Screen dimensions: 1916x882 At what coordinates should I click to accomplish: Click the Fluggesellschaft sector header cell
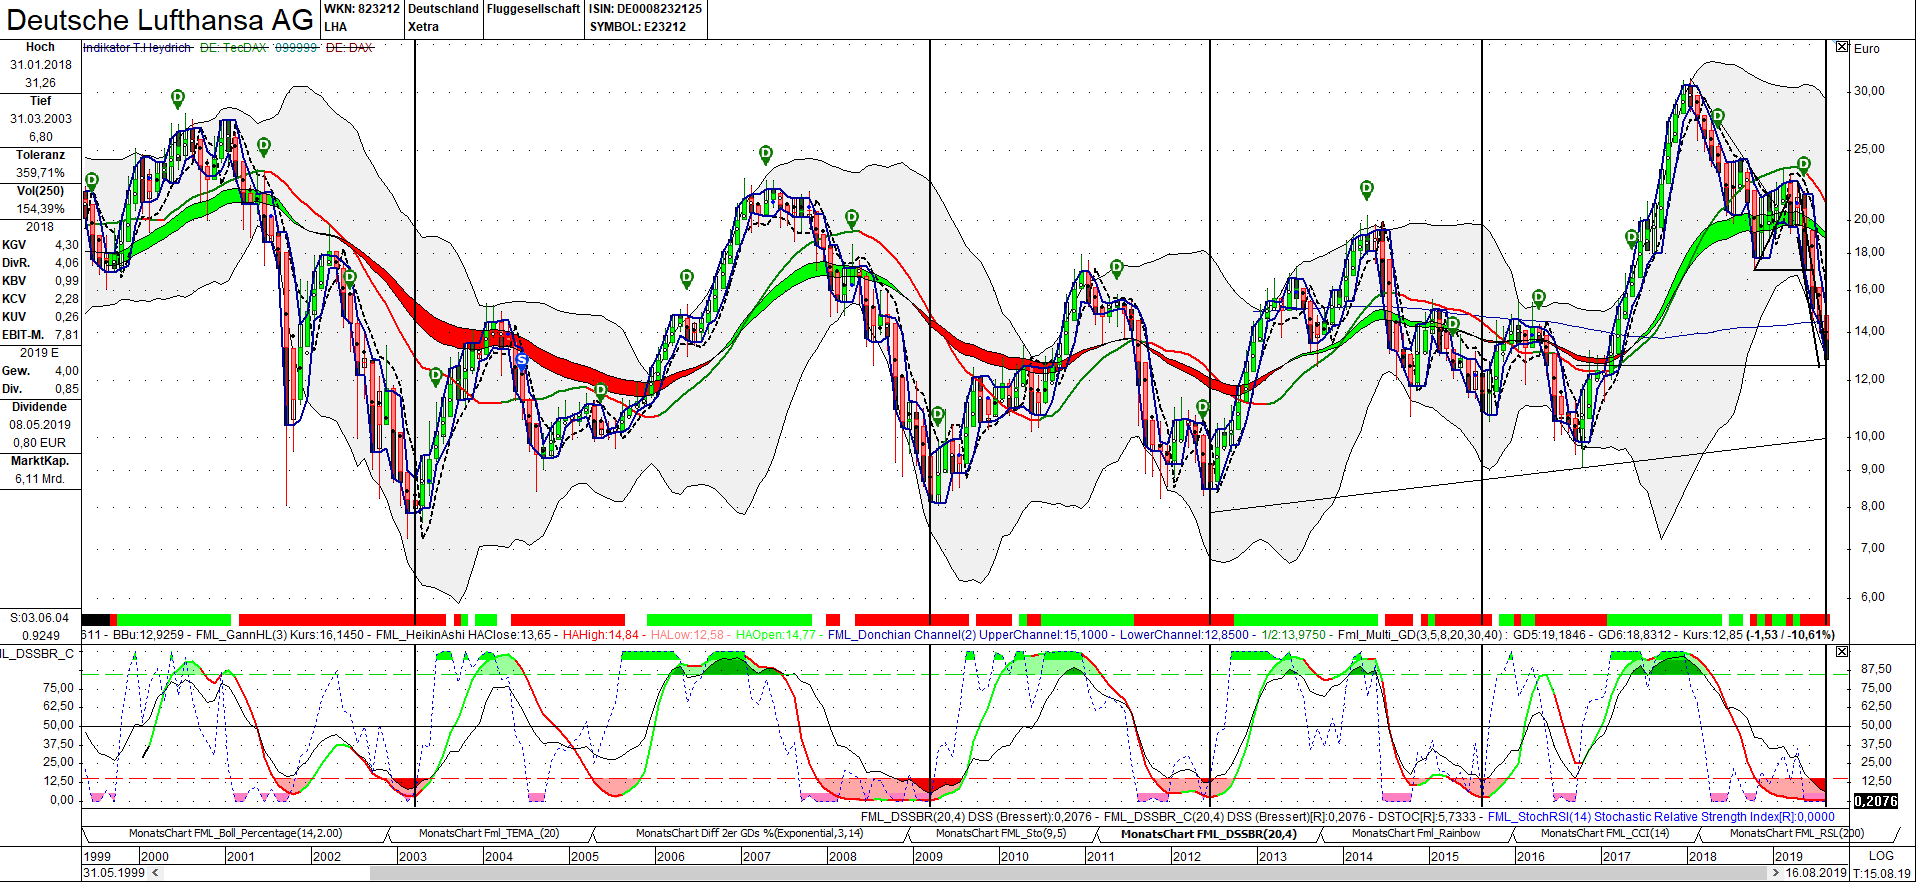coord(533,18)
